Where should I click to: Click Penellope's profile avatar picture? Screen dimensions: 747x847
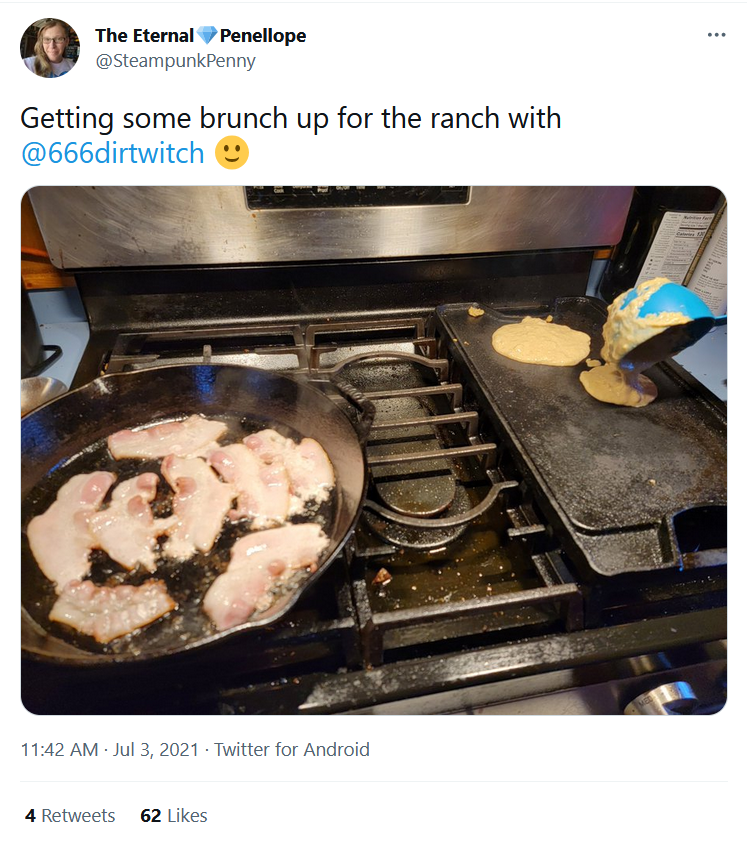click(50, 48)
